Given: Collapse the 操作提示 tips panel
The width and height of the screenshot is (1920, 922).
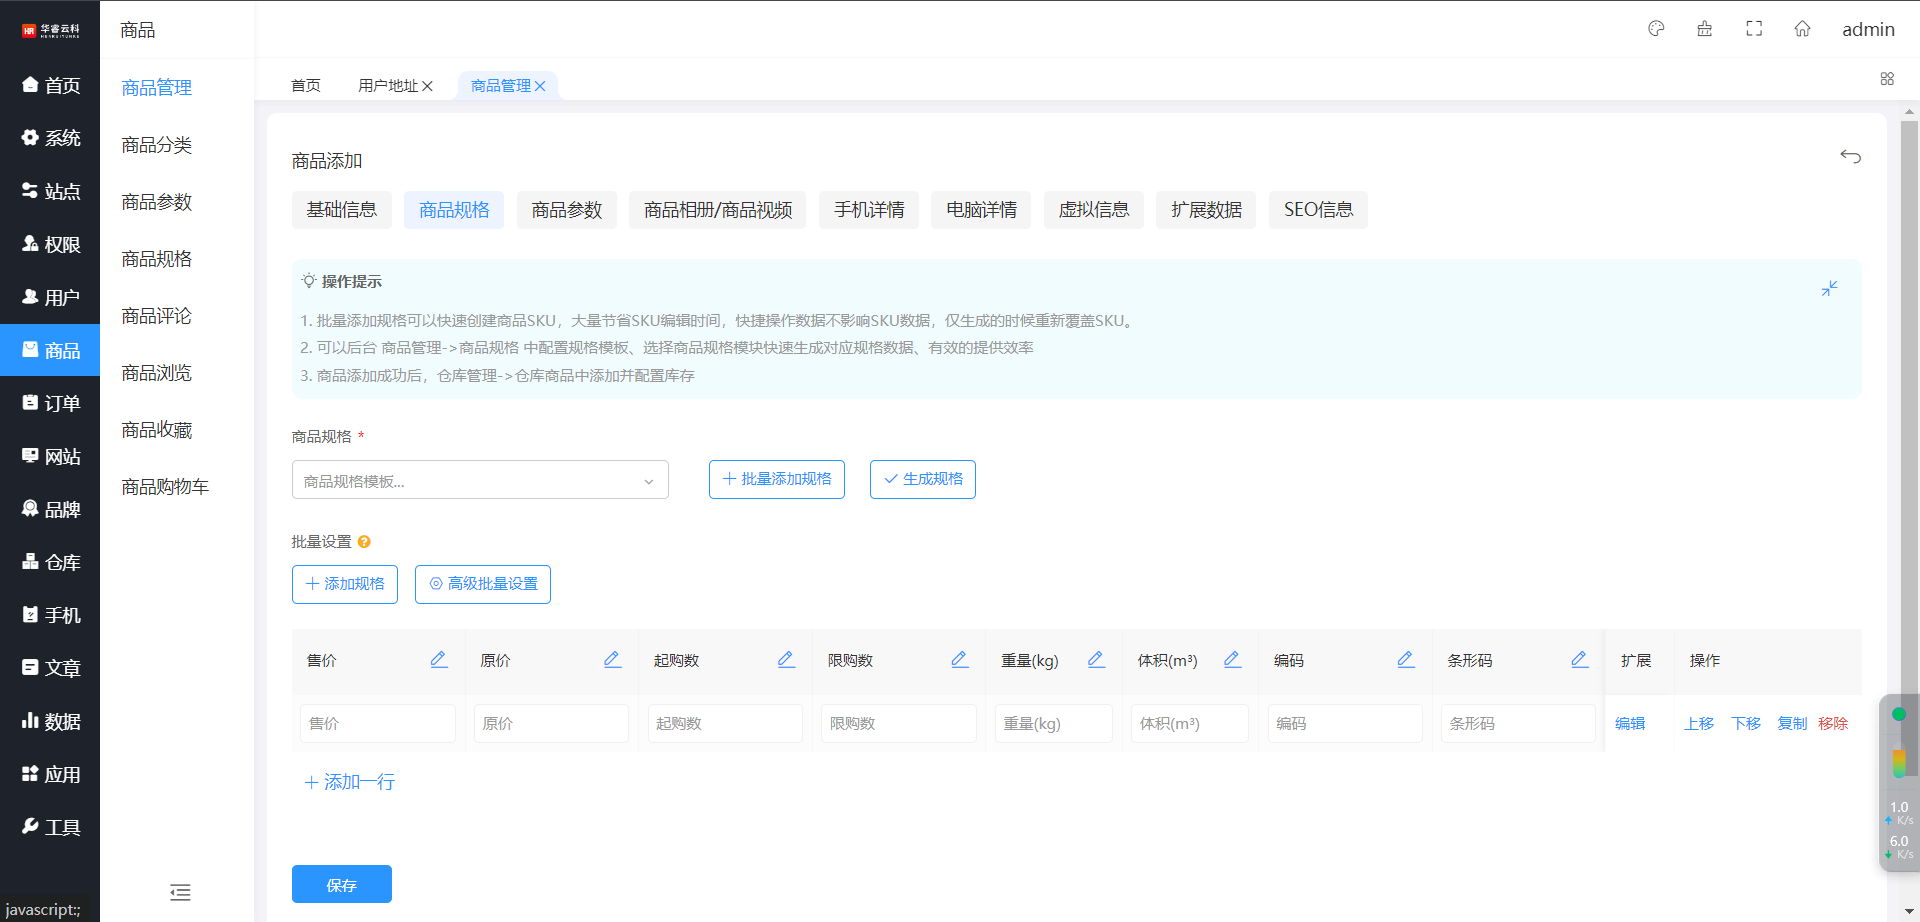Looking at the screenshot, I should point(1829,289).
